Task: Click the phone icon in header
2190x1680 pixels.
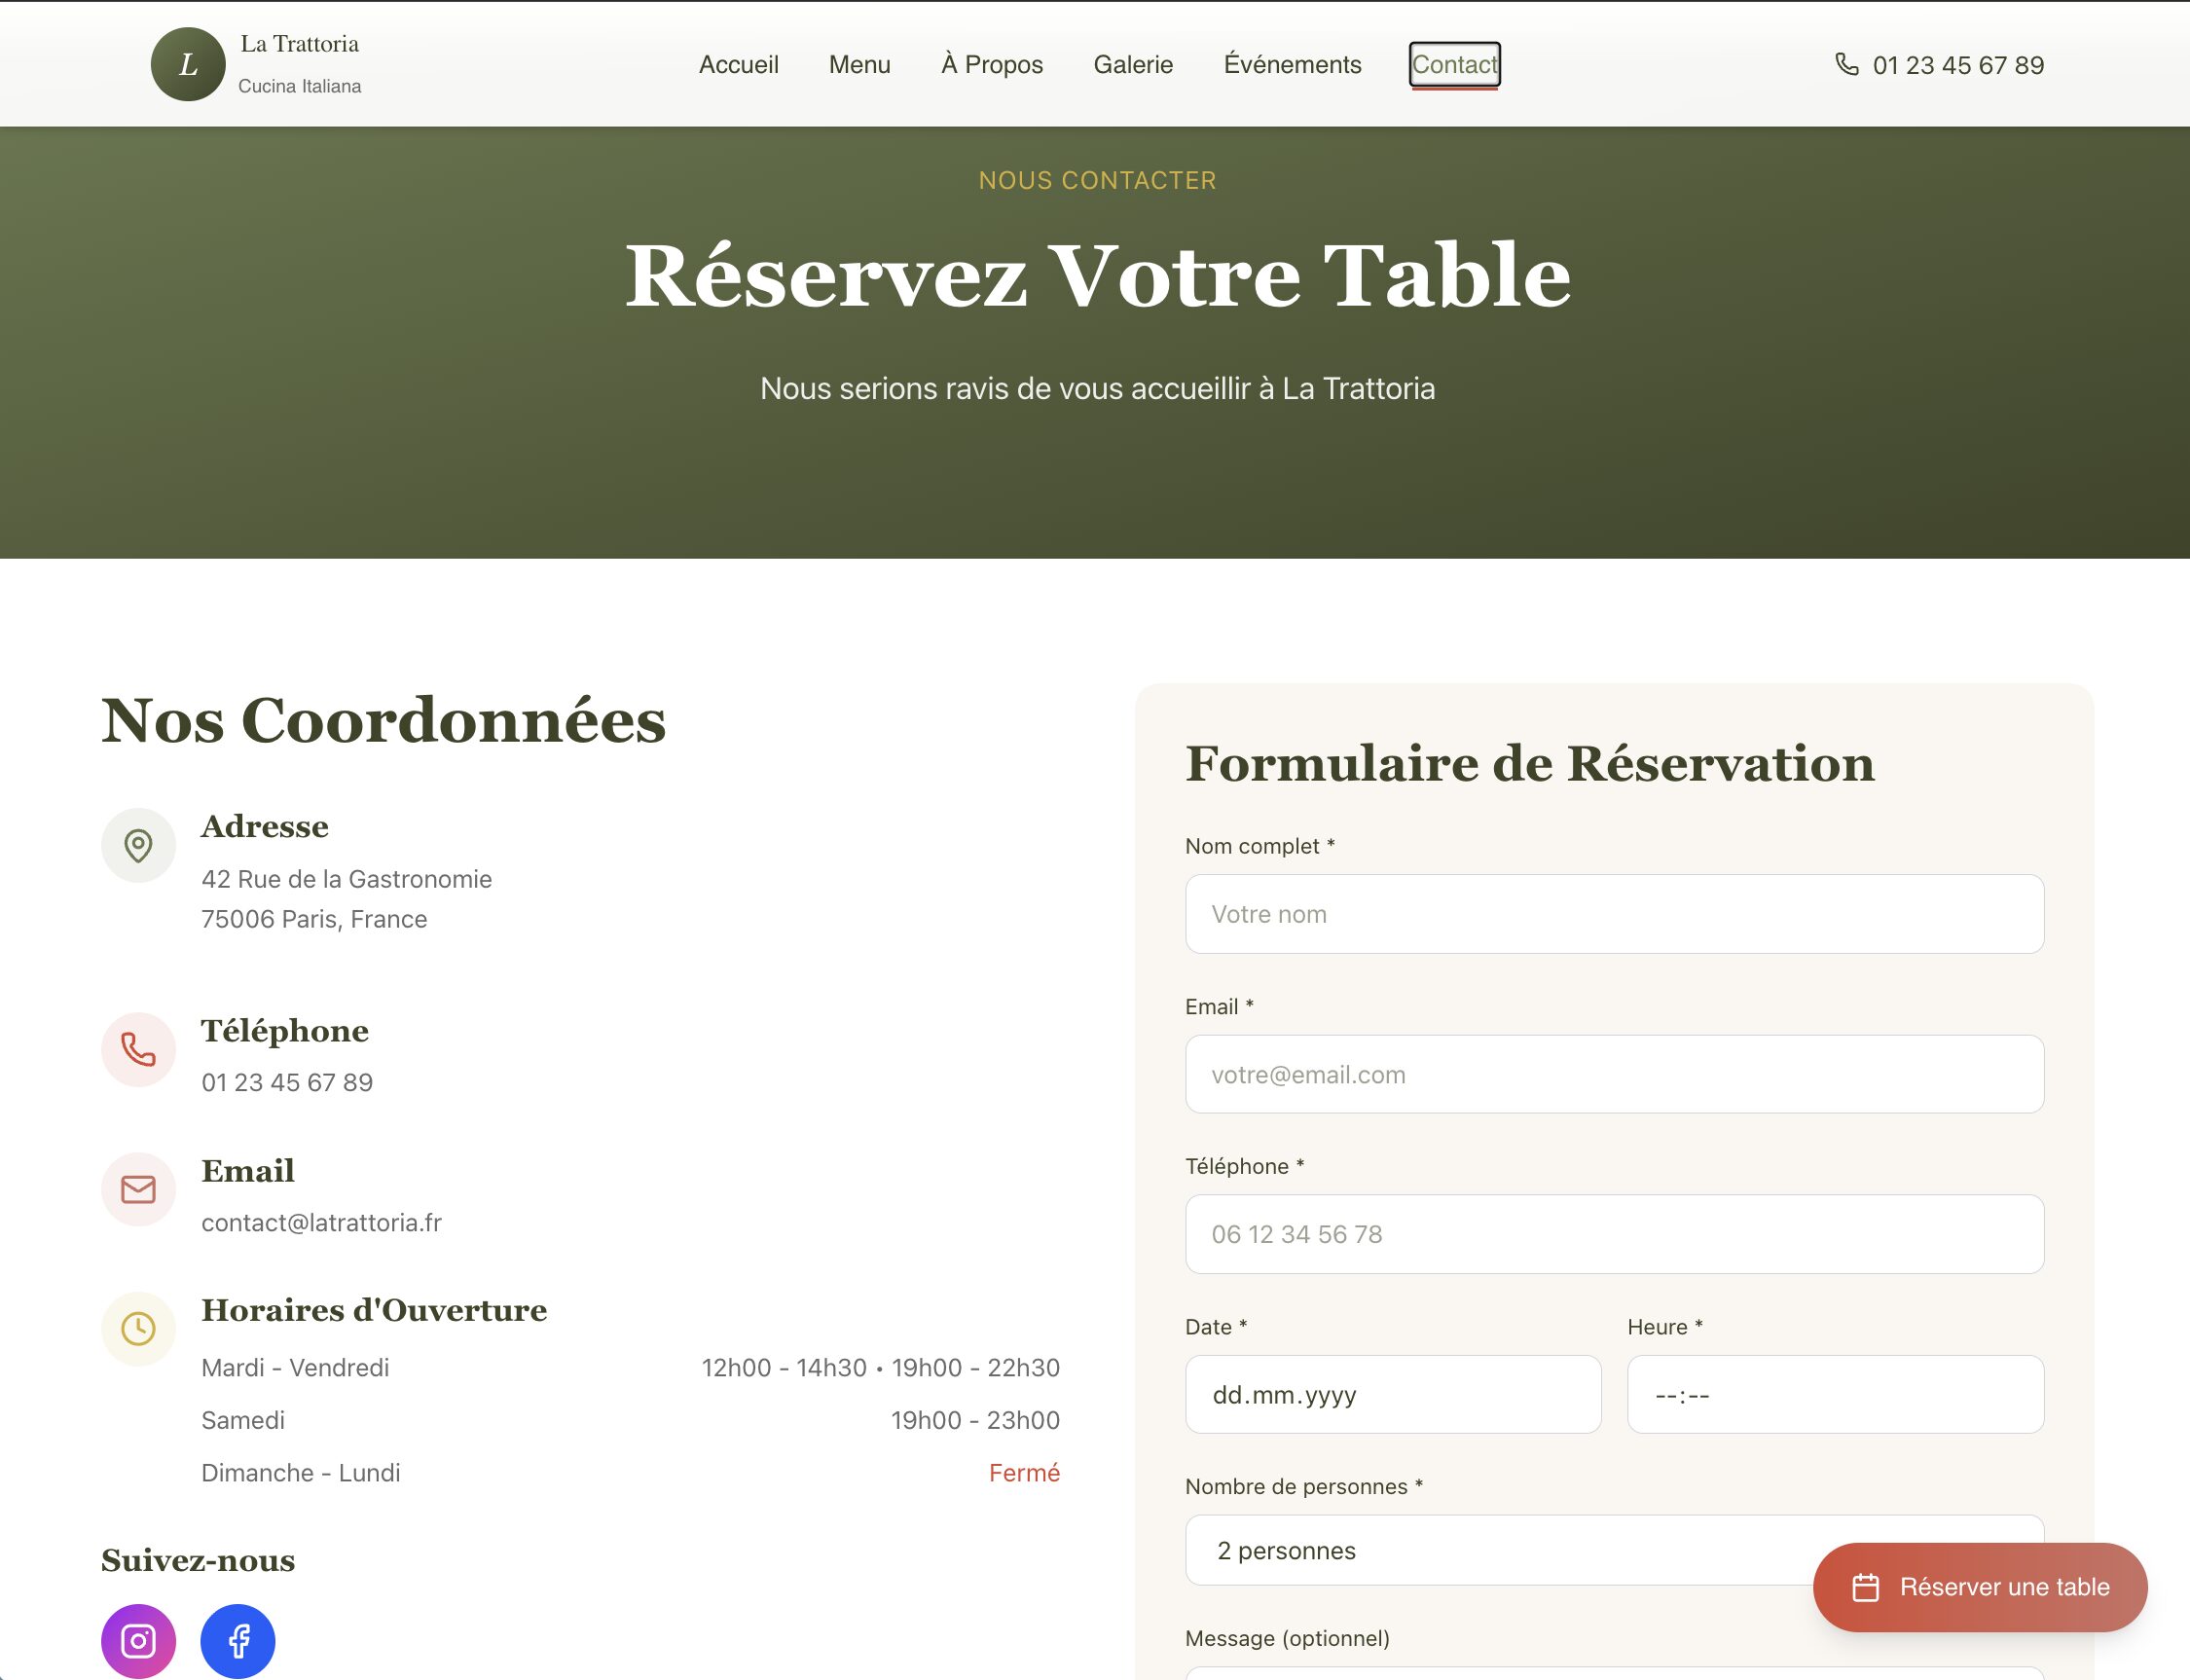Action: 1846,65
